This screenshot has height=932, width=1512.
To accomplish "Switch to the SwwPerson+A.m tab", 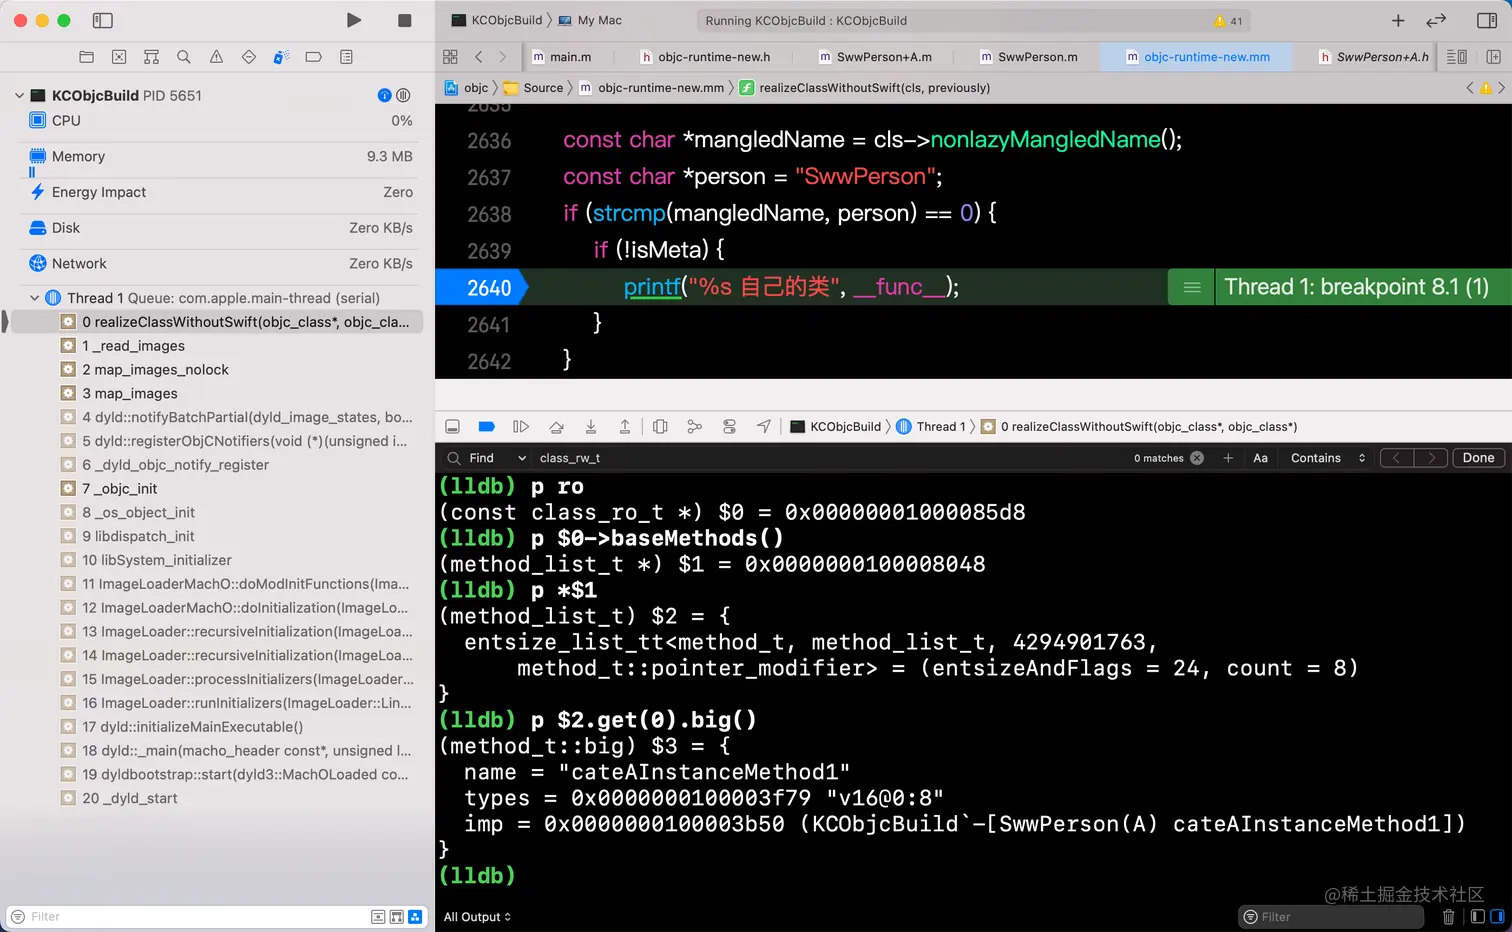I will point(875,57).
